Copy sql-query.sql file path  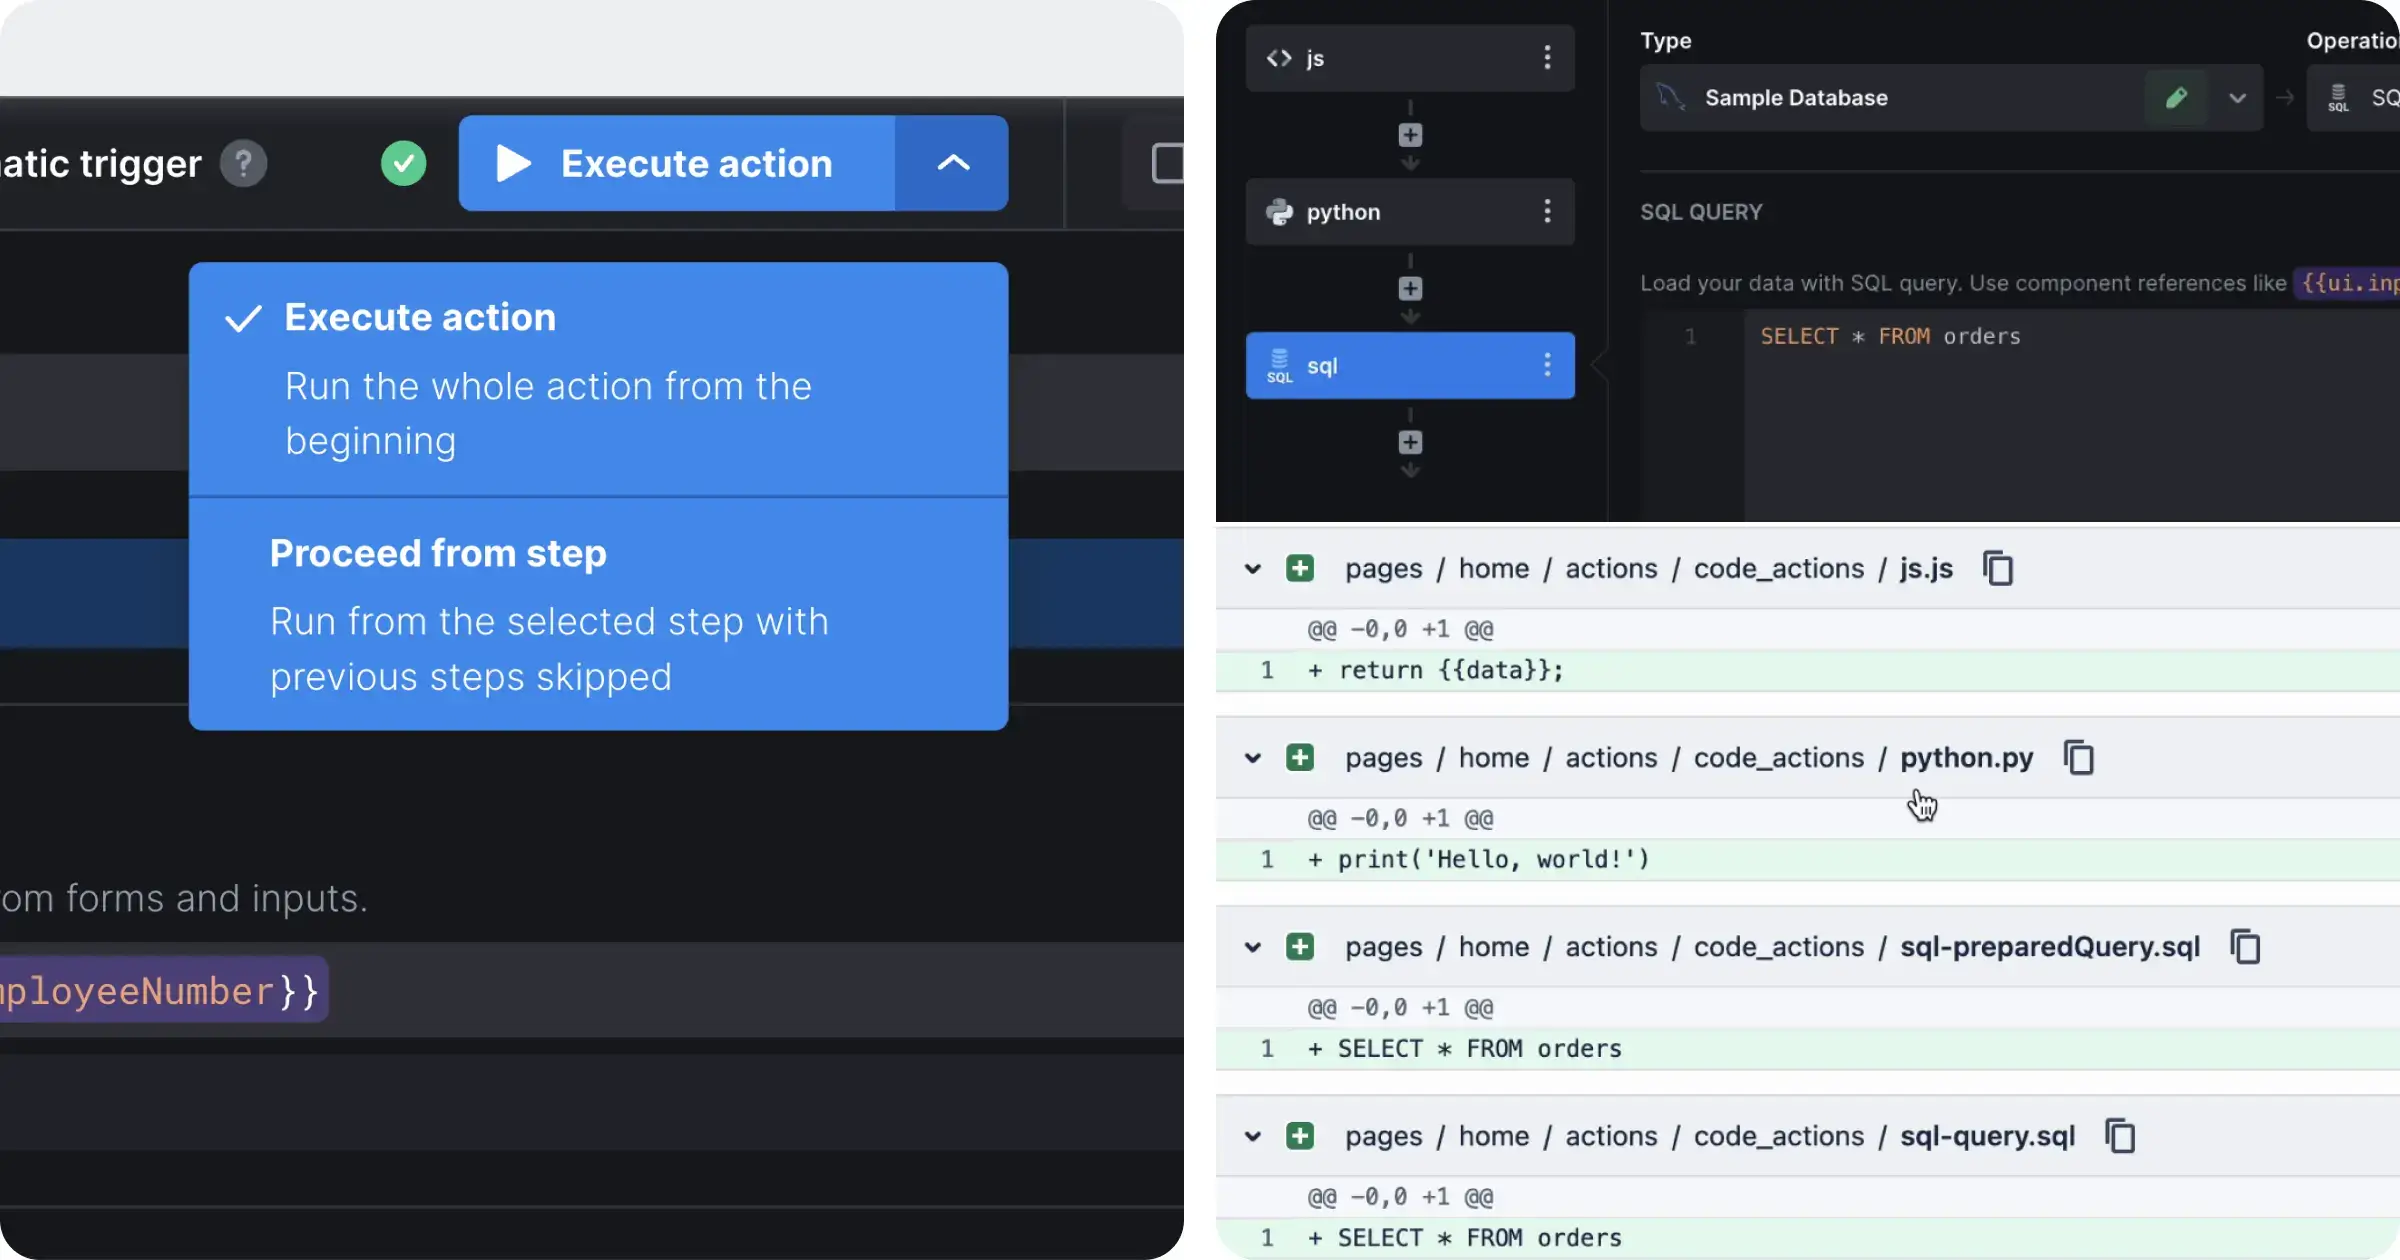pyautogui.click(x=2120, y=1137)
